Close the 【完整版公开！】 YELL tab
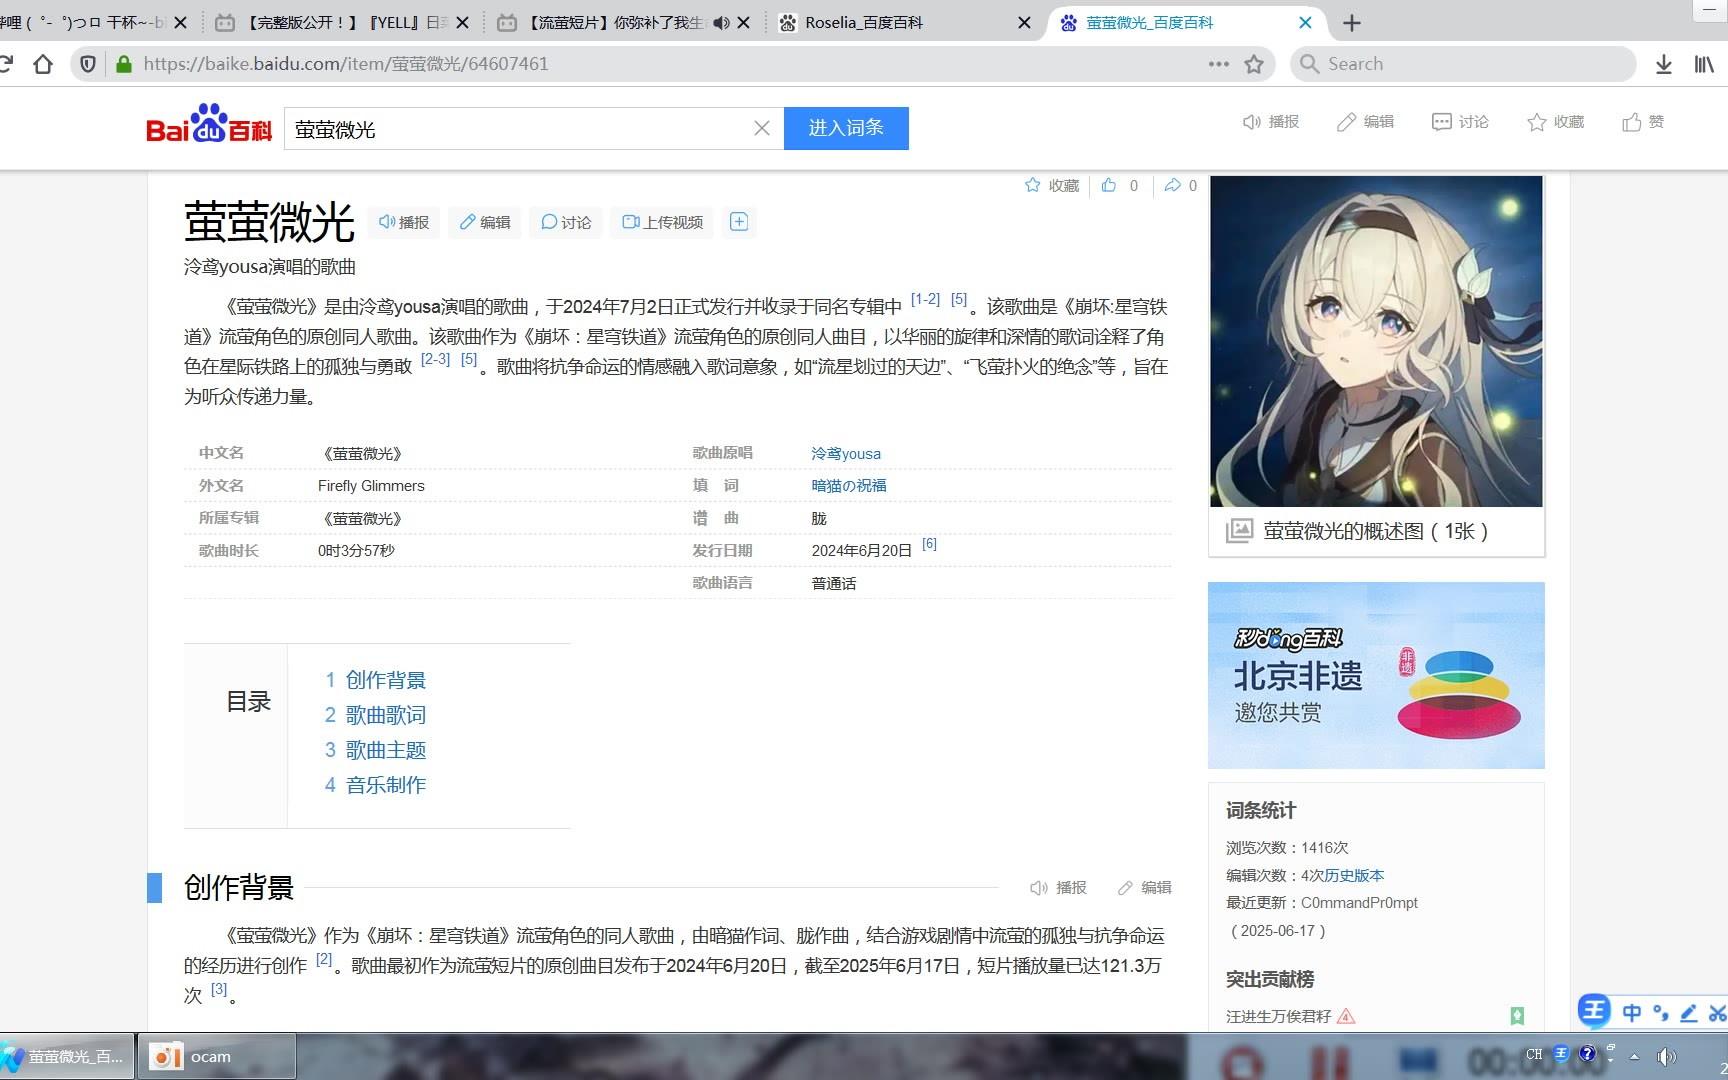This screenshot has width=1728, height=1080. 462,23
